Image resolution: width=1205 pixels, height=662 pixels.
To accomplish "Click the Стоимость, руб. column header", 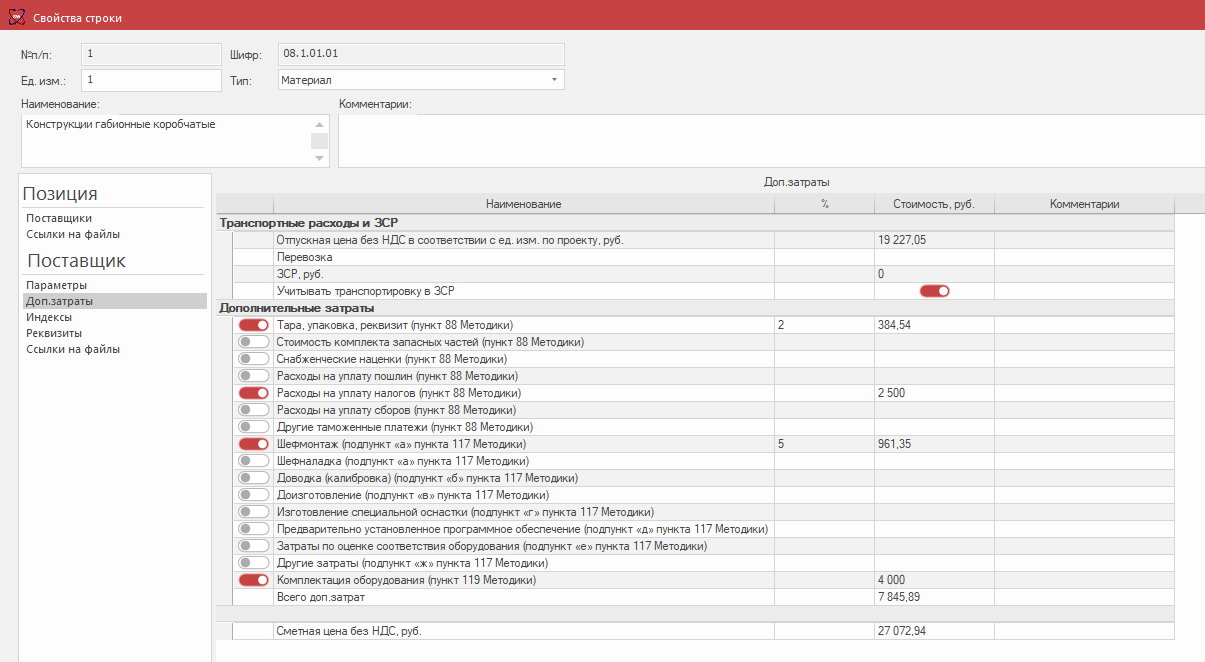I will tap(933, 204).
